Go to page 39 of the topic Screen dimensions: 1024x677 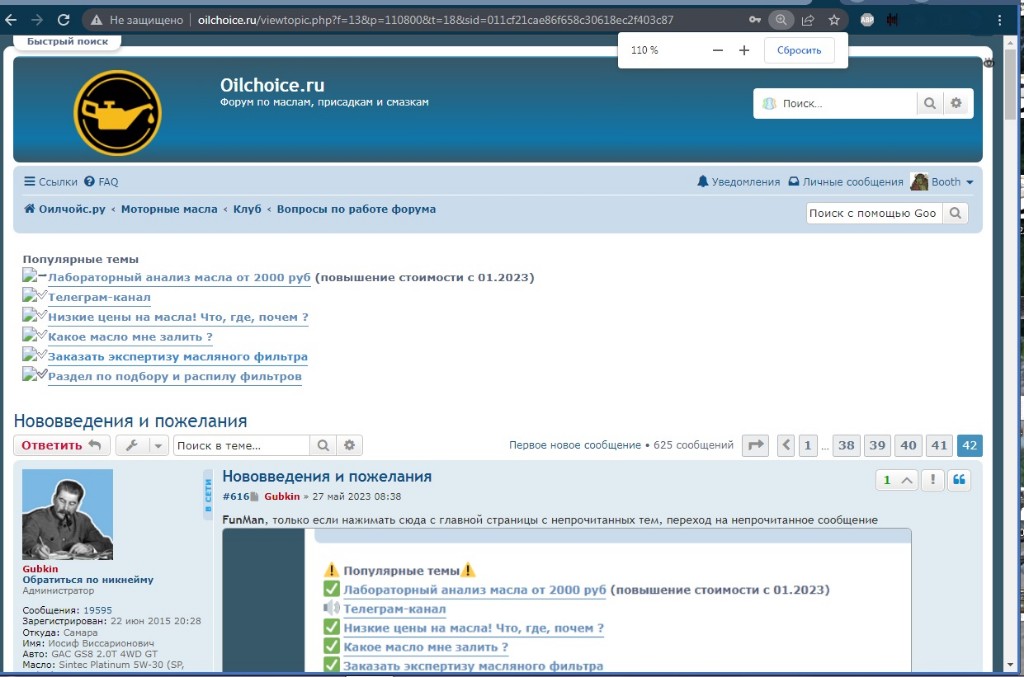coord(877,445)
